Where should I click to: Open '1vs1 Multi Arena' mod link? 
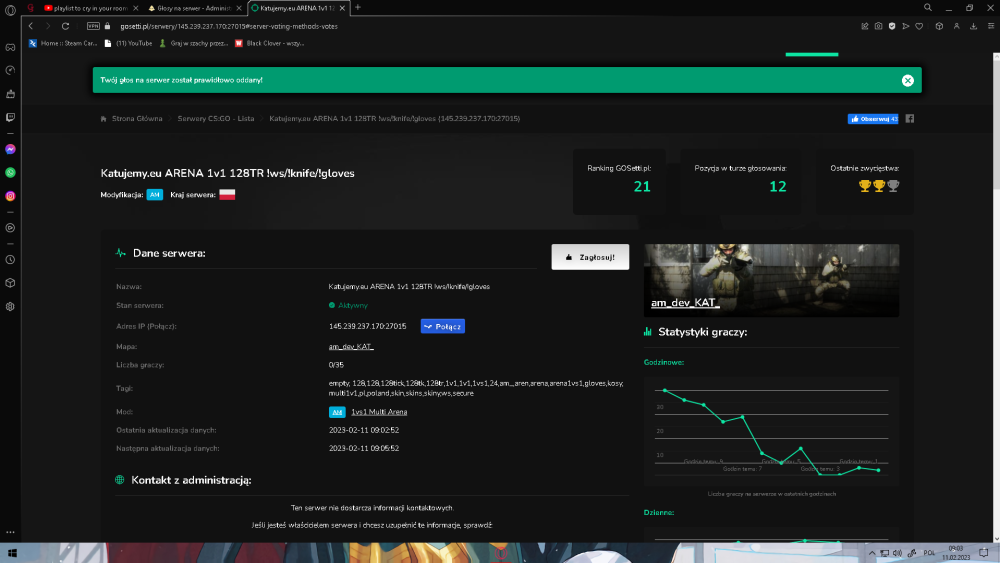click(379, 412)
